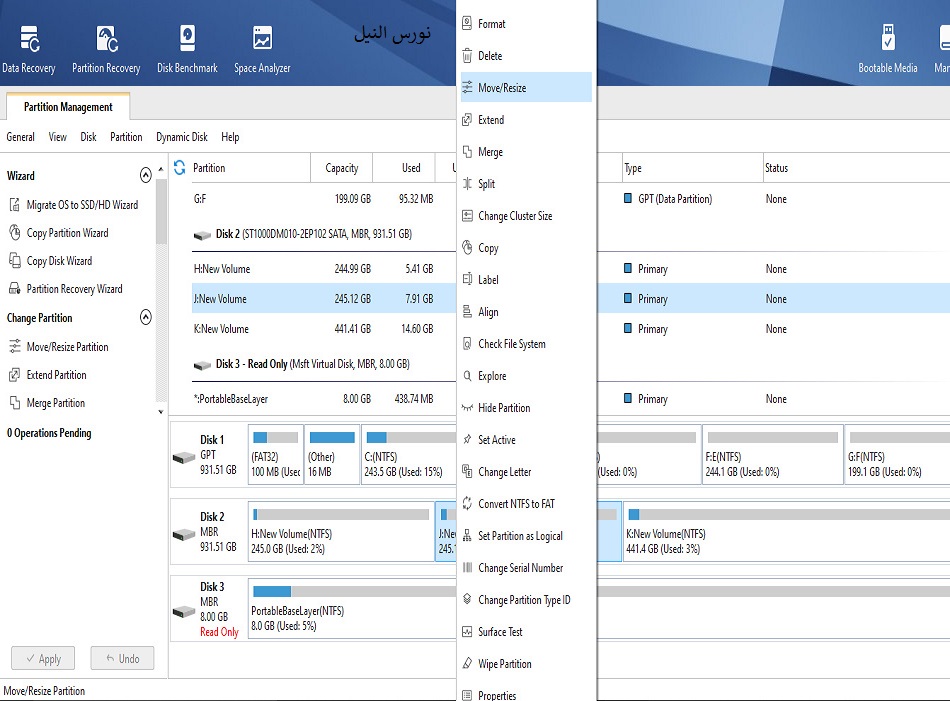Image resolution: width=950 pixels, height=701 pixels.
Task: Click the Disk 2 drive icon in the disk map
Action: 184,533
